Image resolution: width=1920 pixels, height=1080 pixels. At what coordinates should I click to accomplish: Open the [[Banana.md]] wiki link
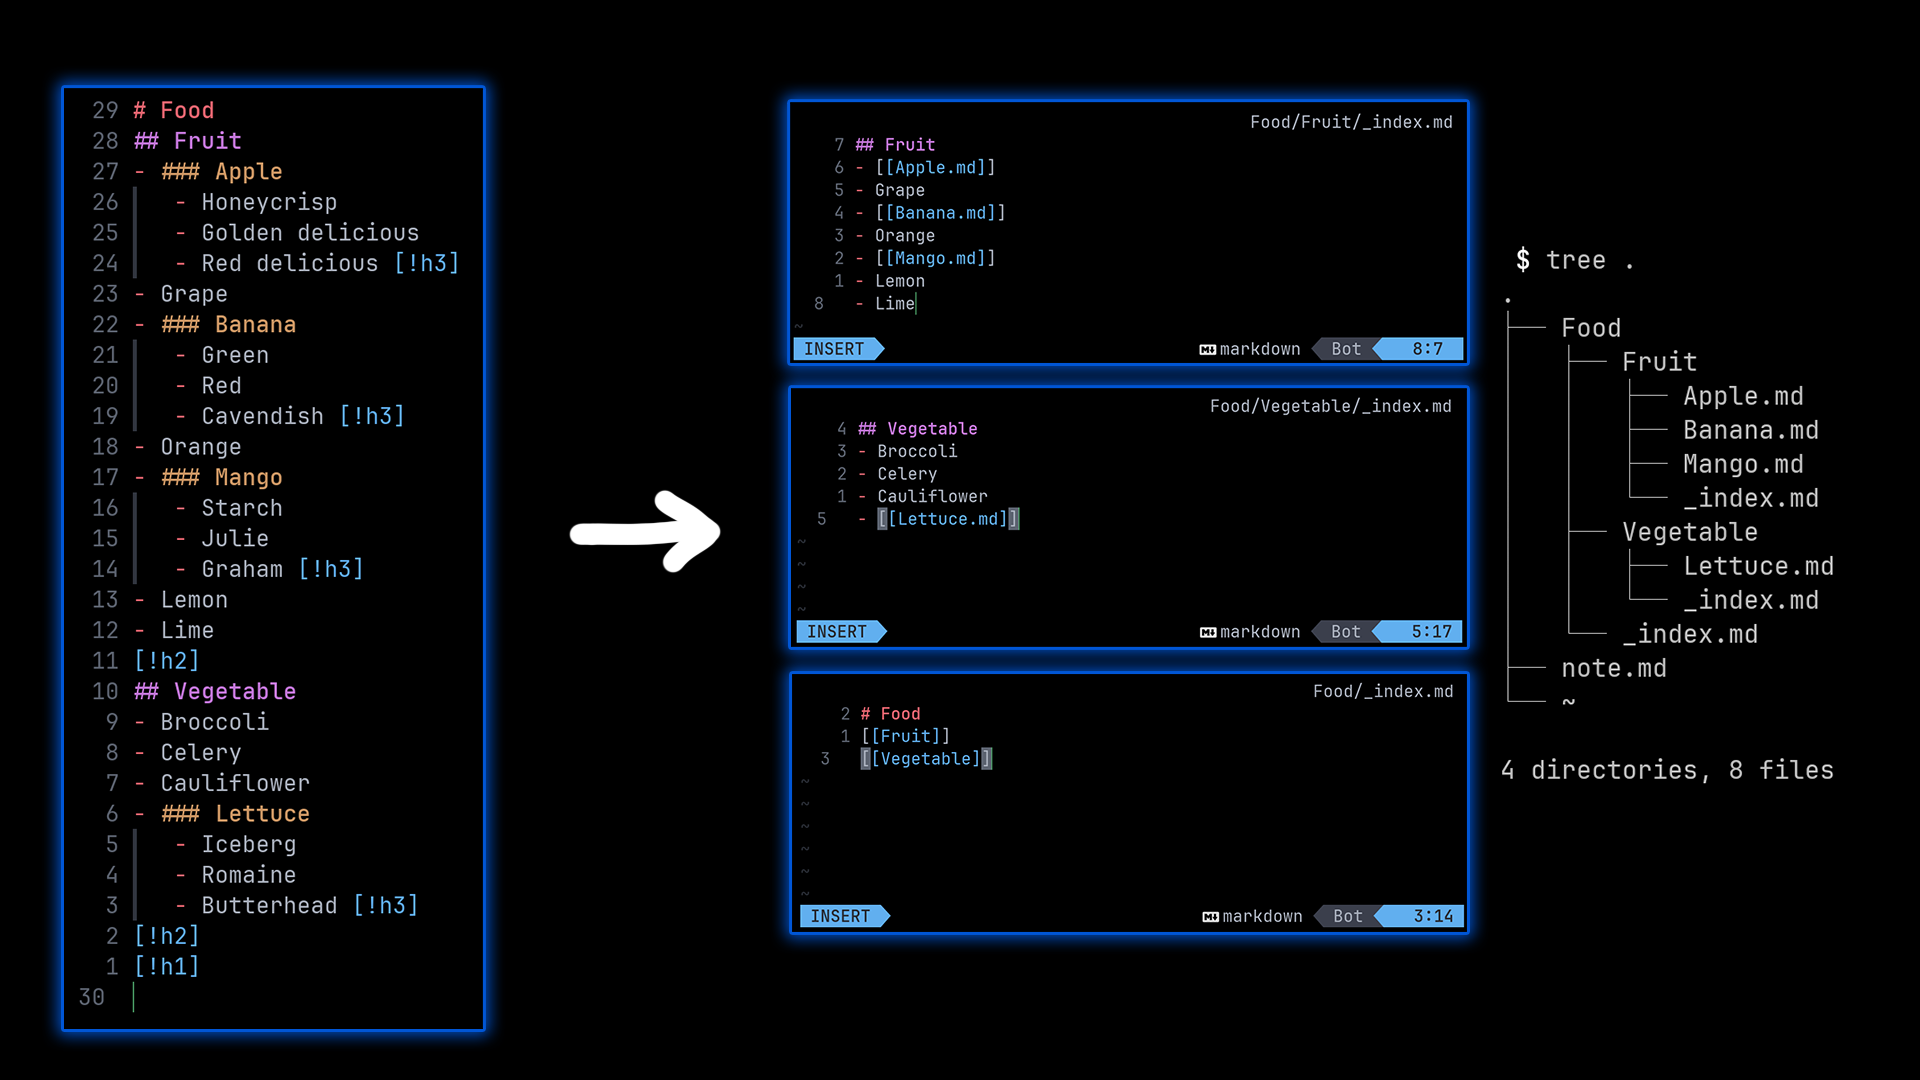click(x=940, y=213)
